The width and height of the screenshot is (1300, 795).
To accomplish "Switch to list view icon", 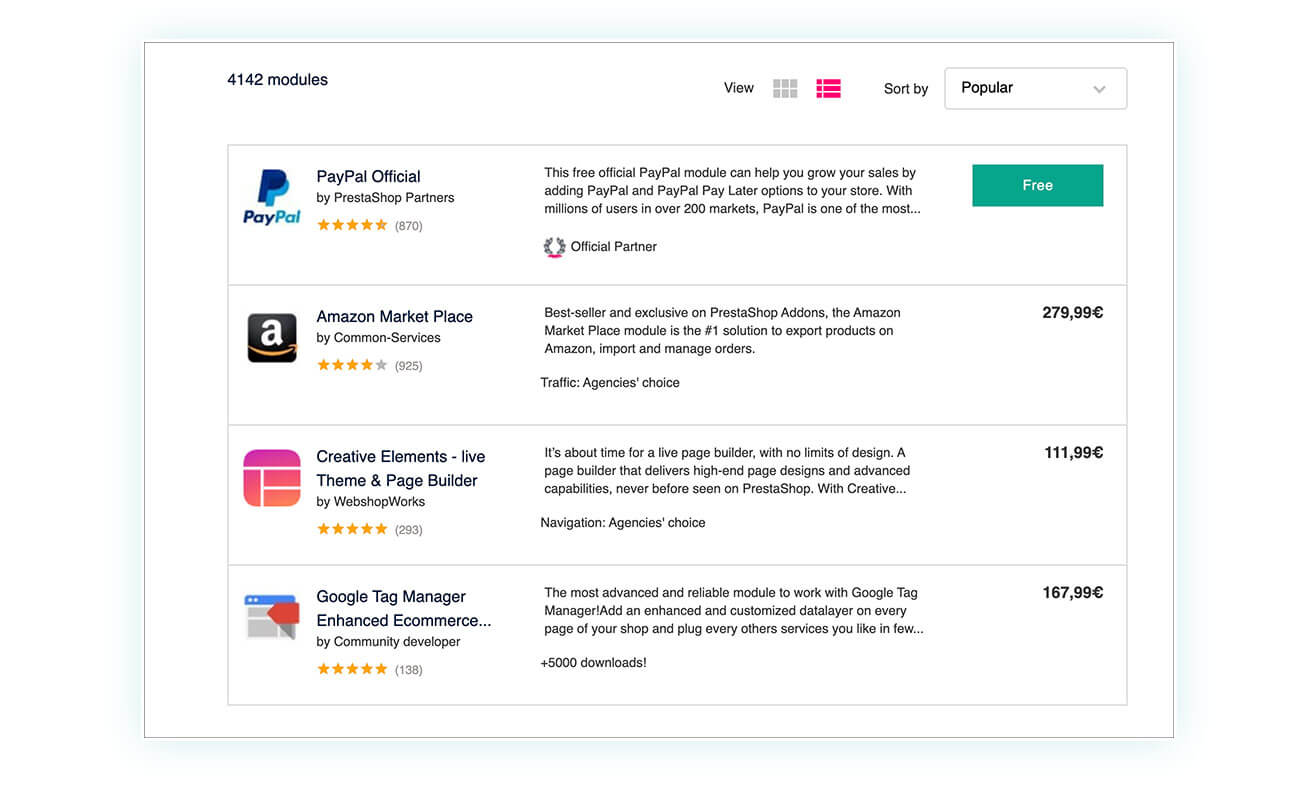I will tap(828, 89).
